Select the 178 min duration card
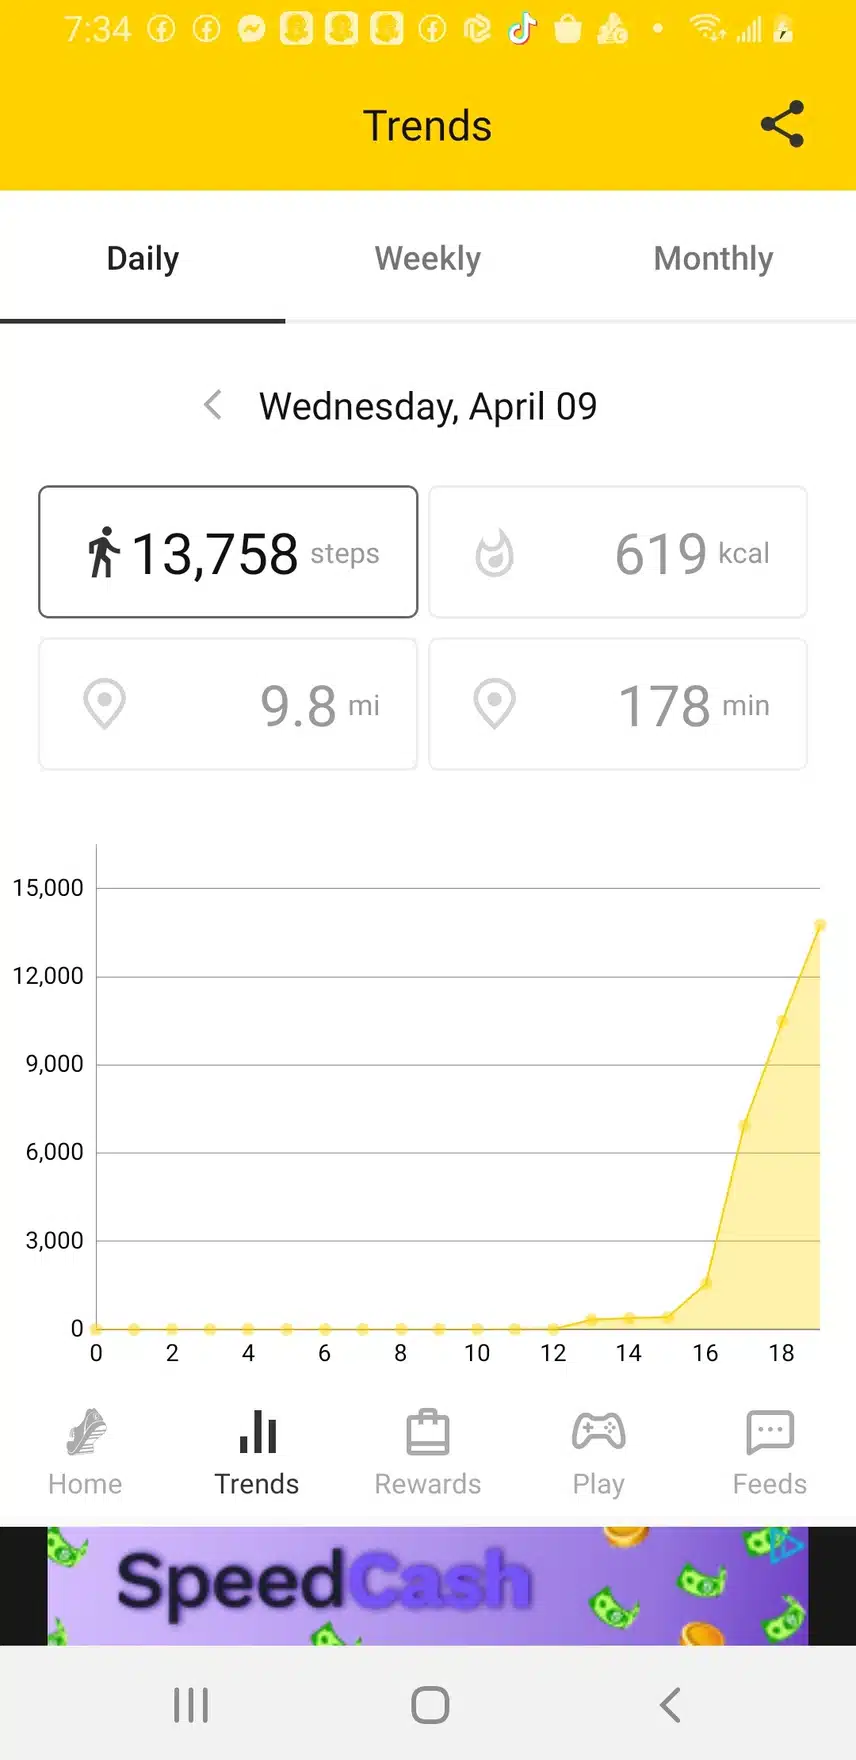 pyautogui.click(x=618, y=704)
